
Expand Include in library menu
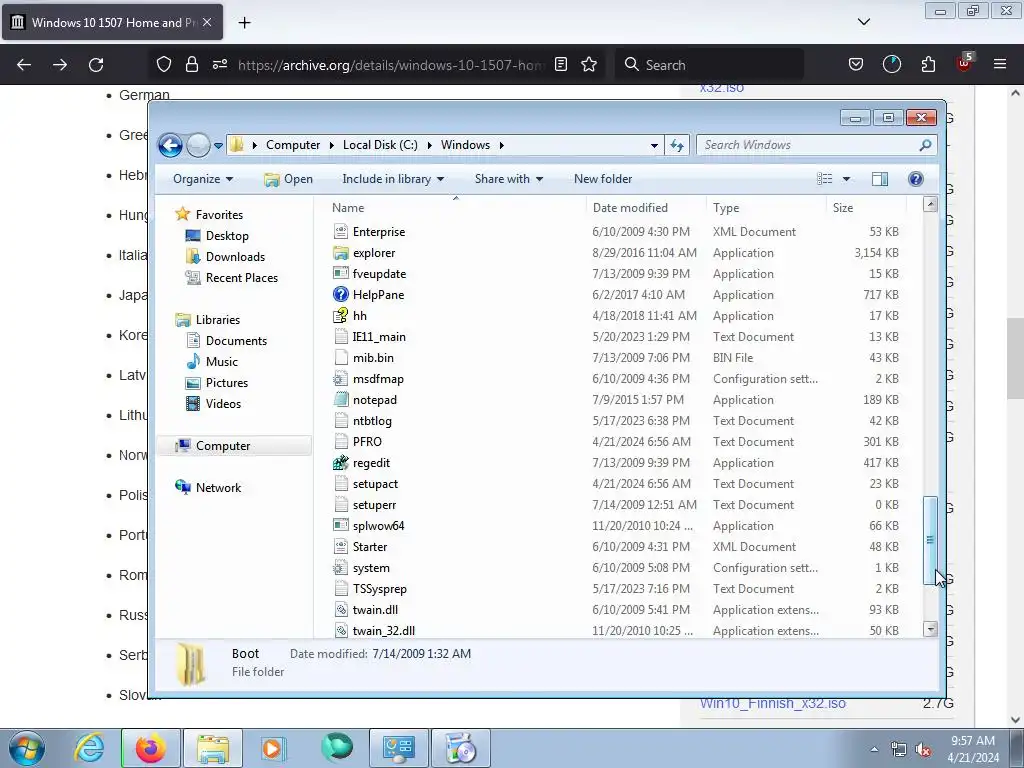[393, 179]
